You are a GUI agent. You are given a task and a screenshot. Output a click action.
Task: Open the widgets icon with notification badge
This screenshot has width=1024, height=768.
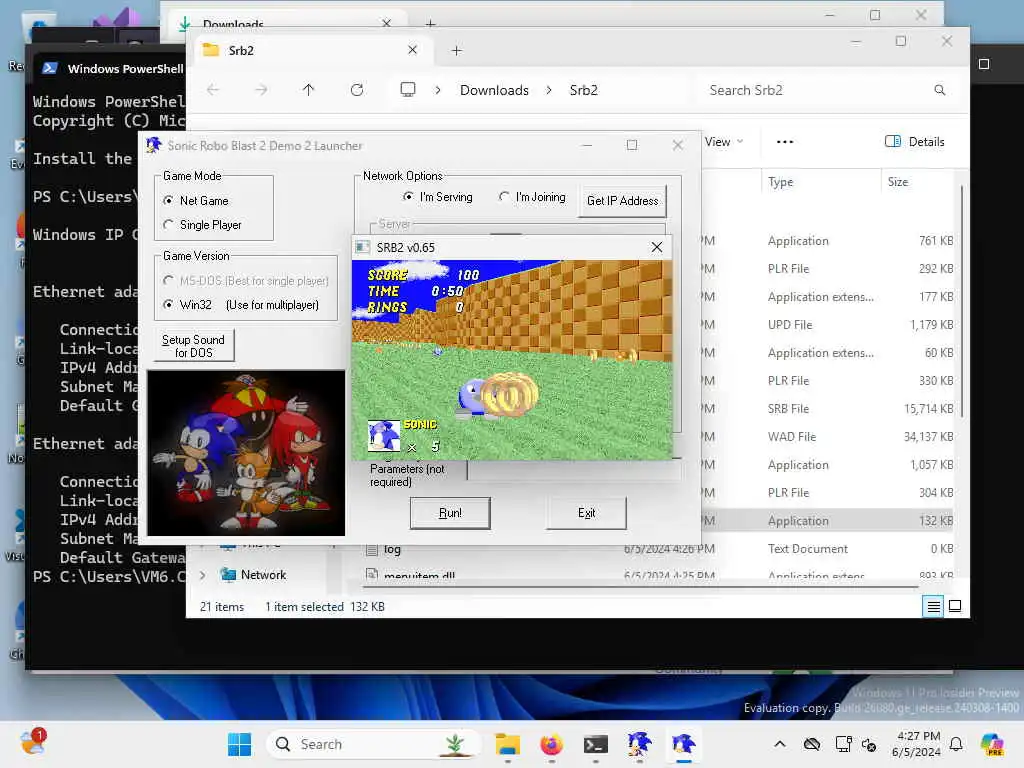coord(32,742)
